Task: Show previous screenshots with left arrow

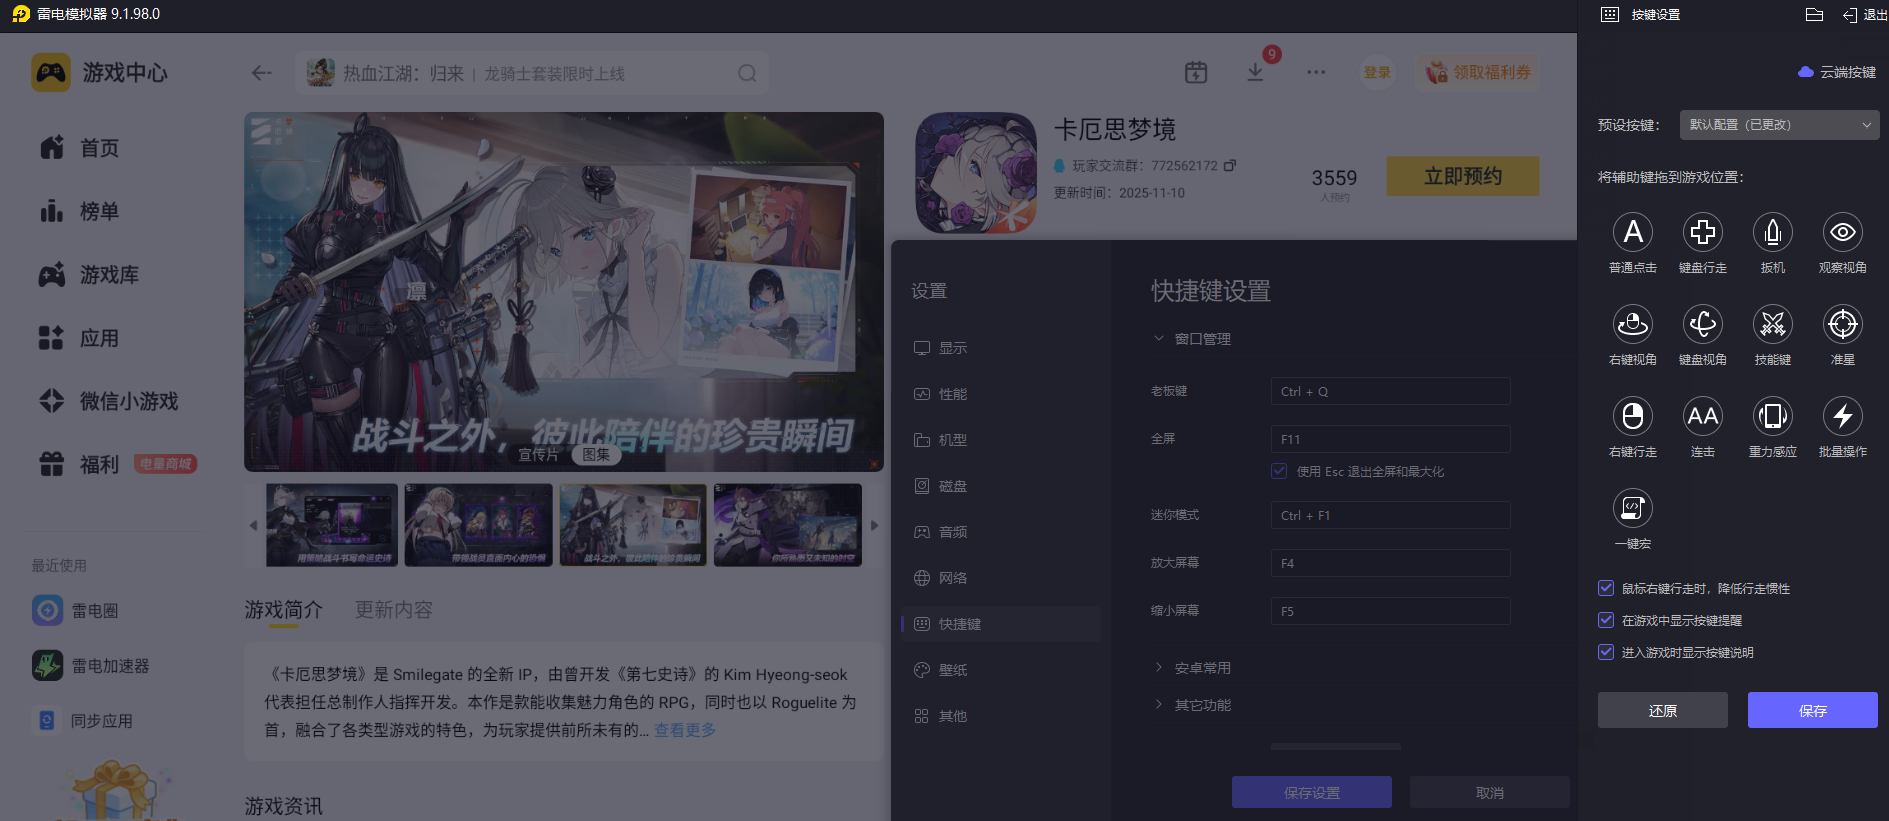Action: (x=253, y=525)
